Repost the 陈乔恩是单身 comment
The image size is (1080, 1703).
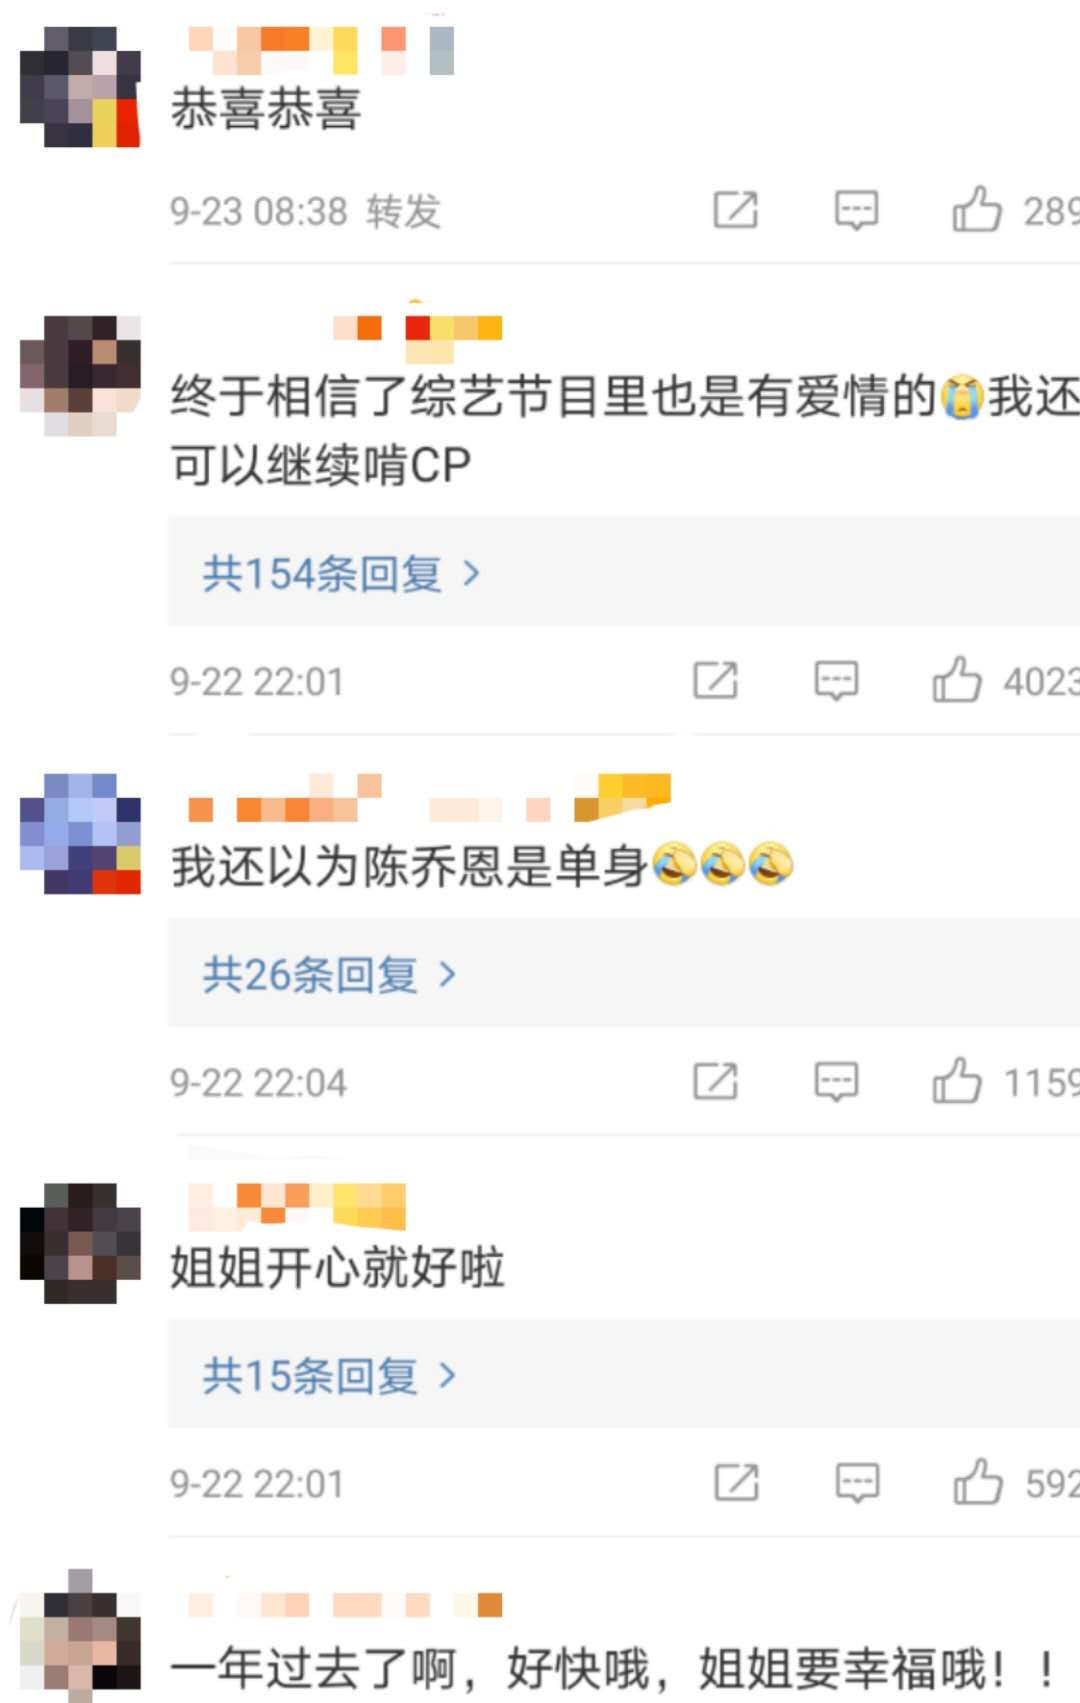pos(715,1081)
